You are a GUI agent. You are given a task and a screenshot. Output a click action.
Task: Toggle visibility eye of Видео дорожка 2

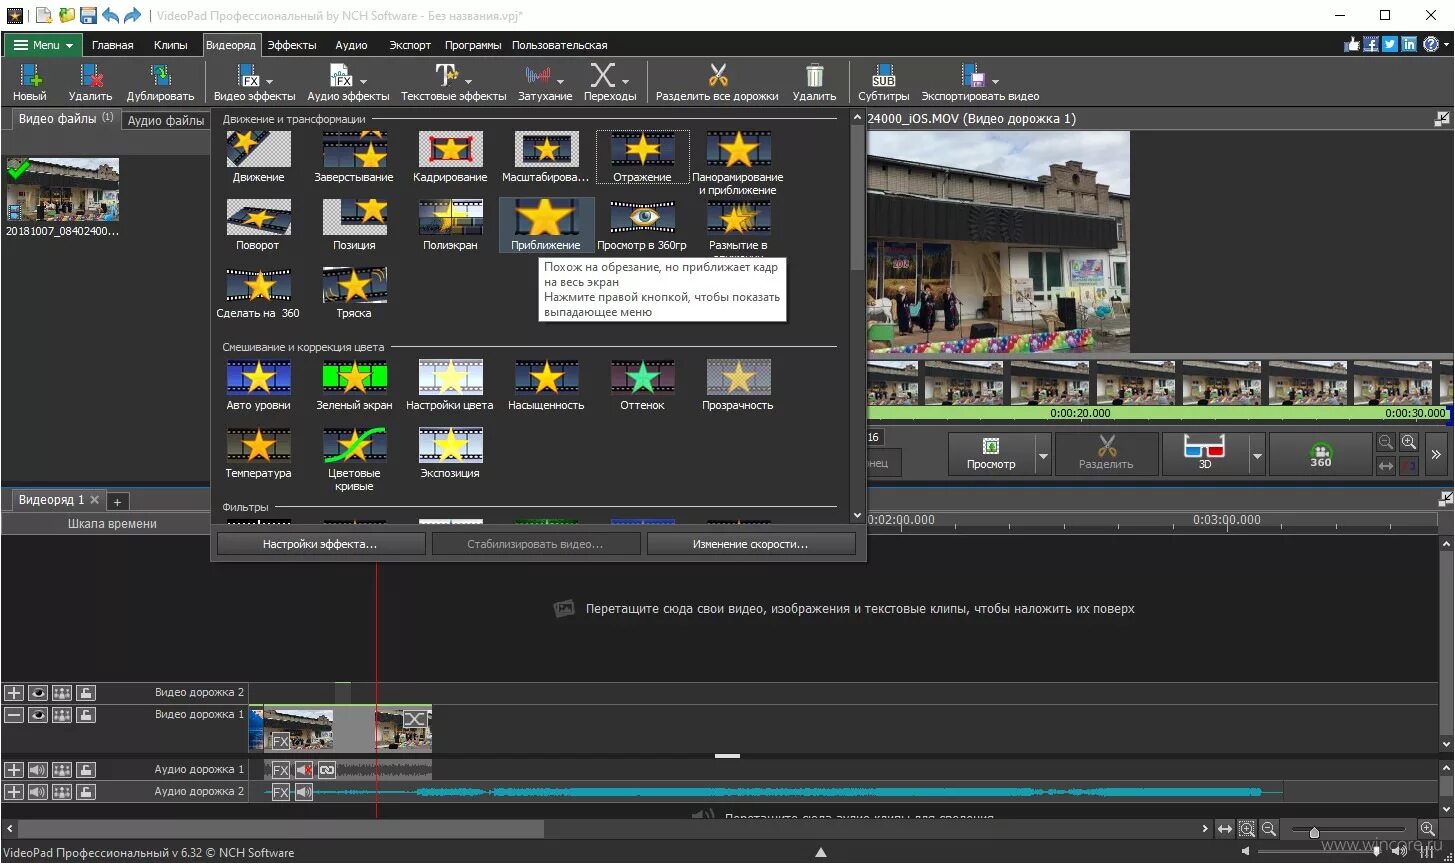38,692
